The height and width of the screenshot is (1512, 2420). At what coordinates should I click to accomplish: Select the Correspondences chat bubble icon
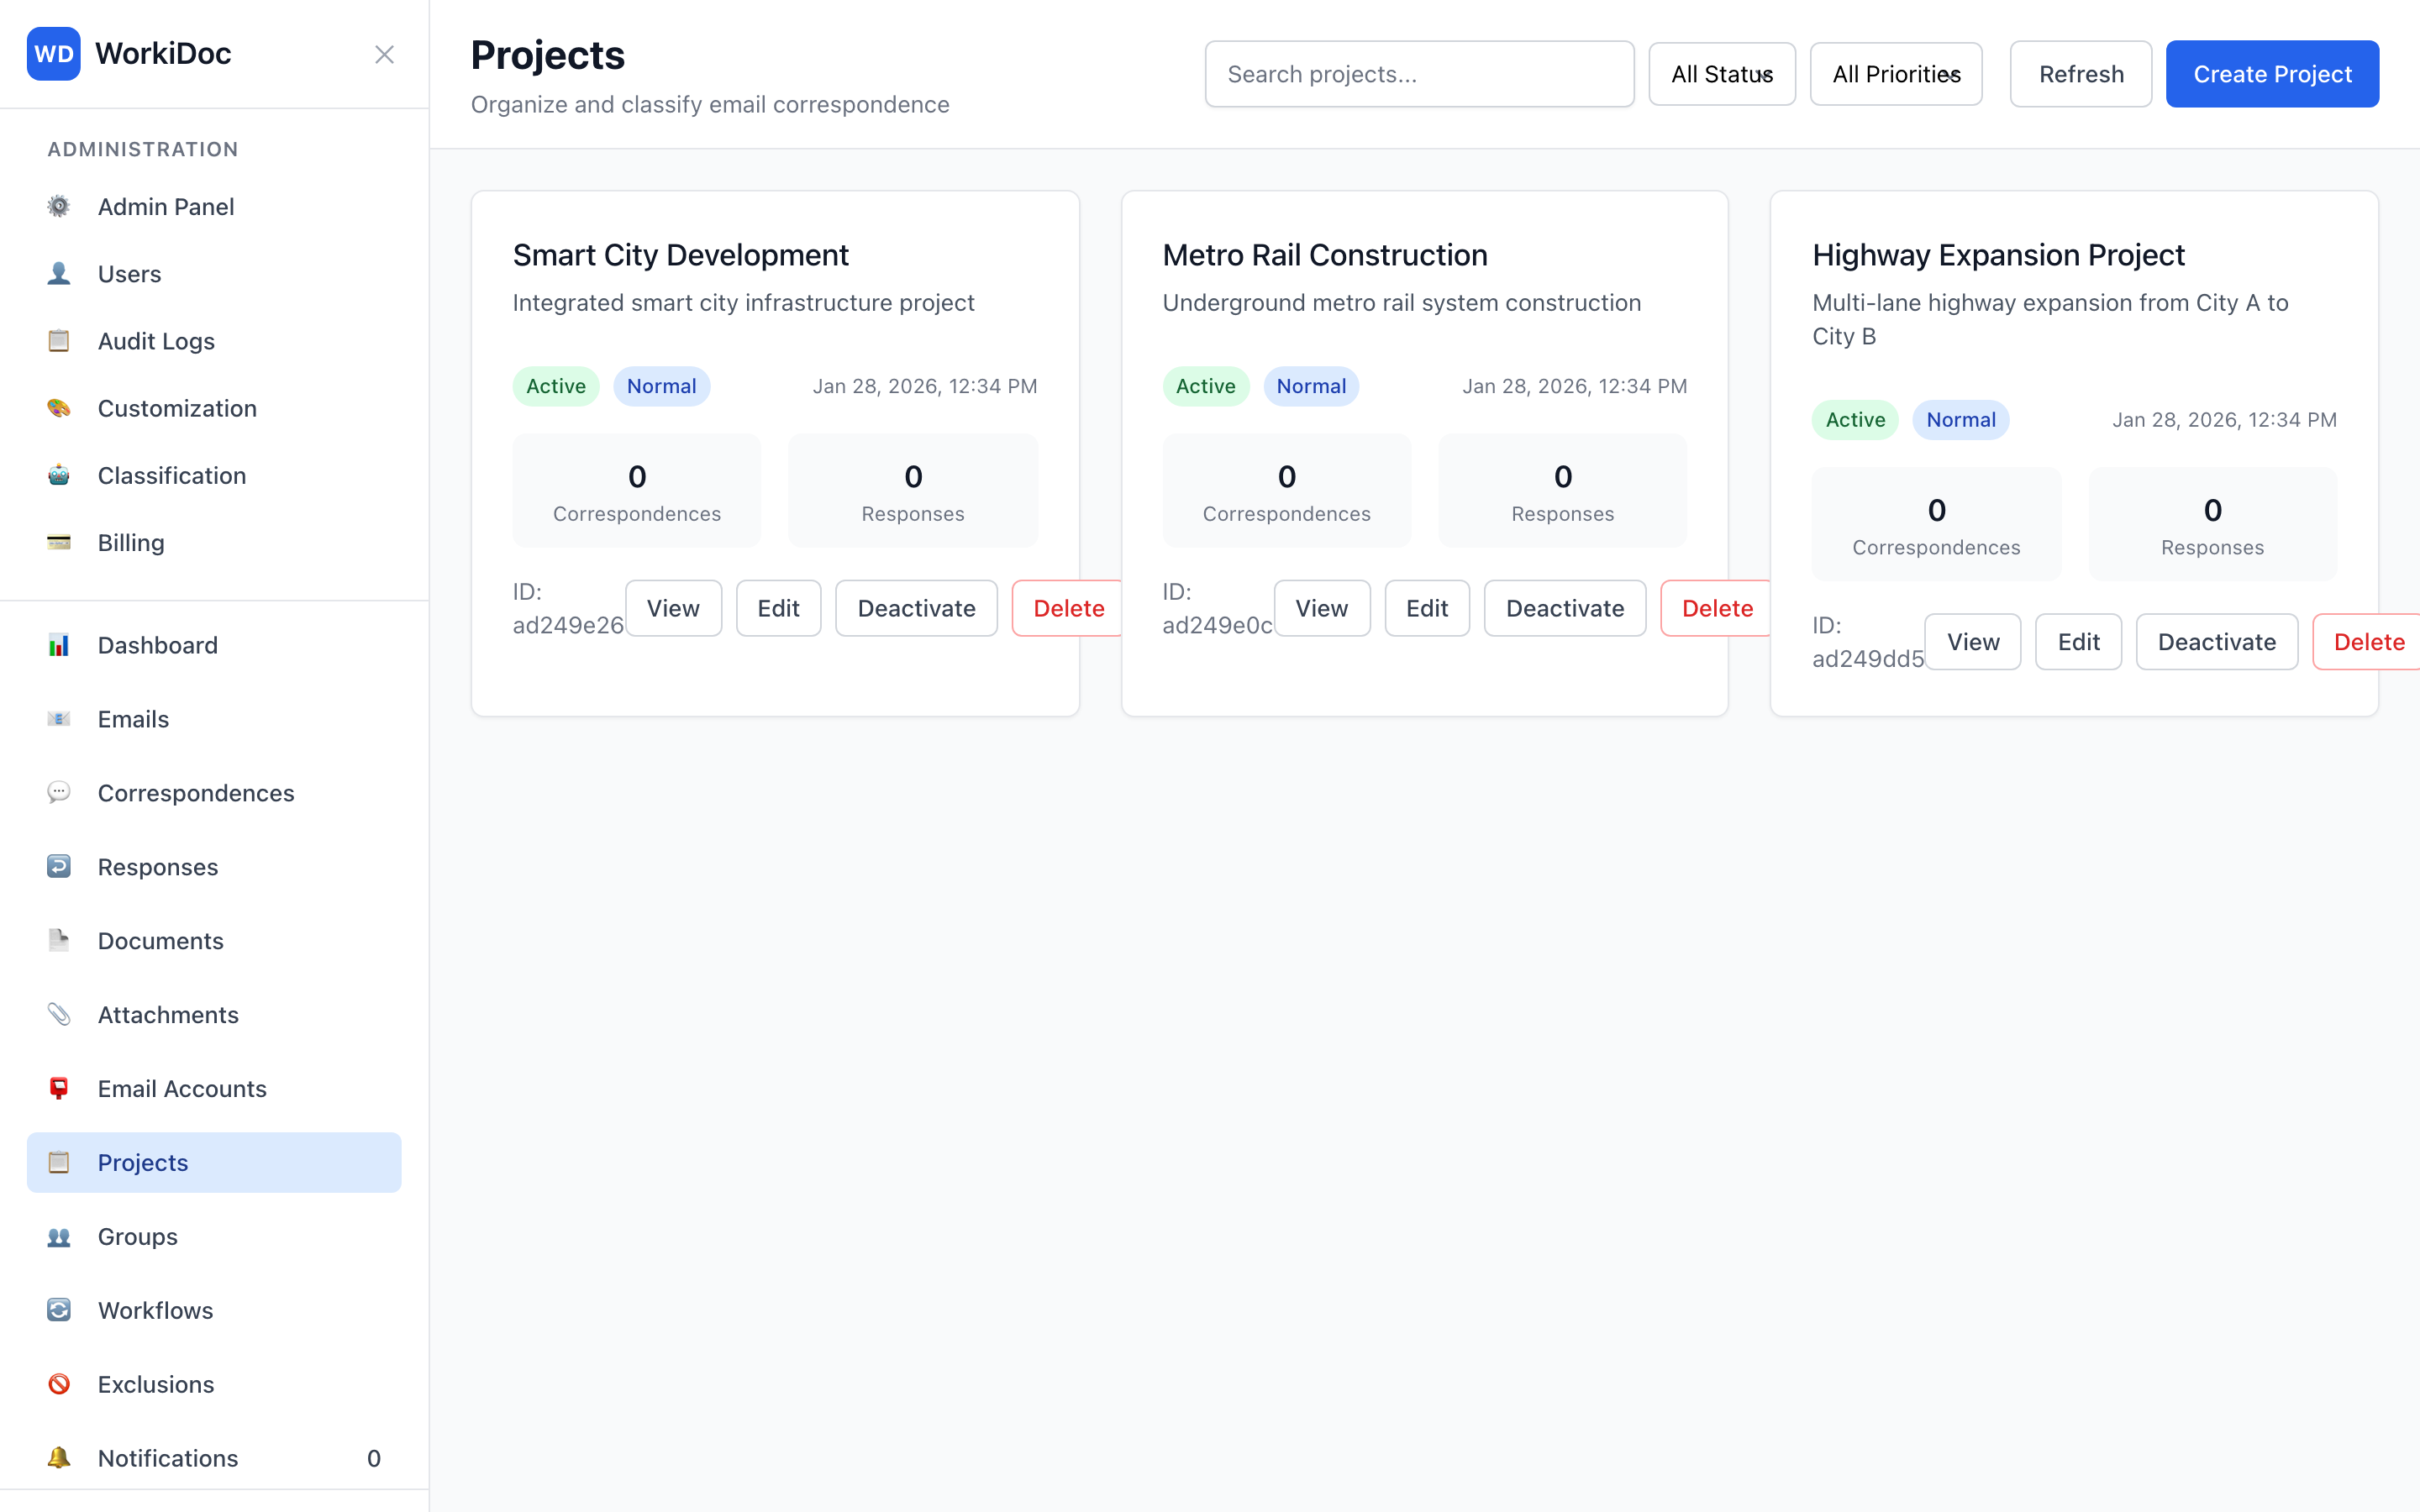60,792
